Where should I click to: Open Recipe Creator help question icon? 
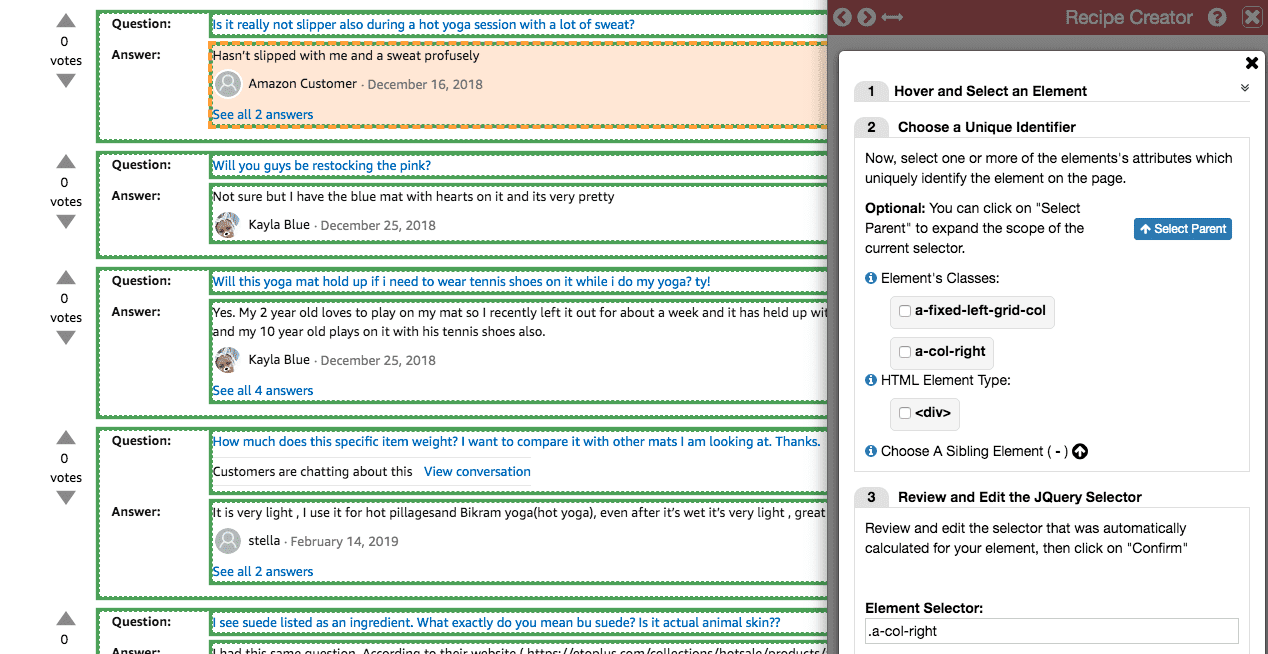(x=1217, y=17)
